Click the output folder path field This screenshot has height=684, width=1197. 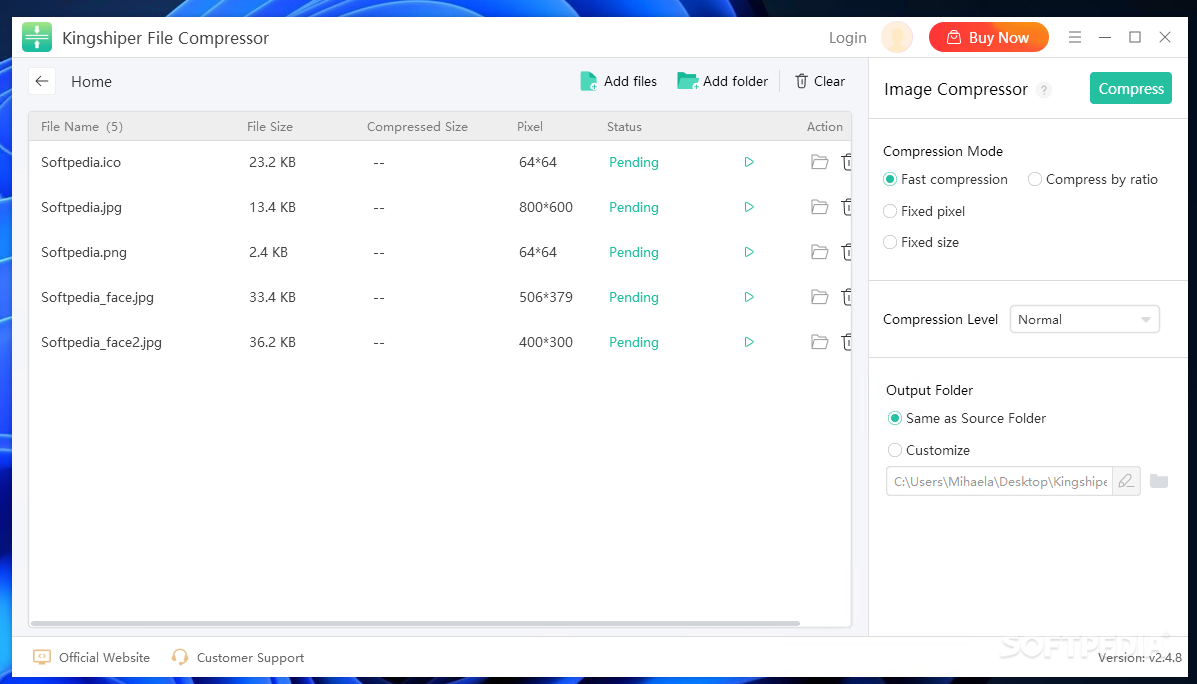click(x=999, y=481)
